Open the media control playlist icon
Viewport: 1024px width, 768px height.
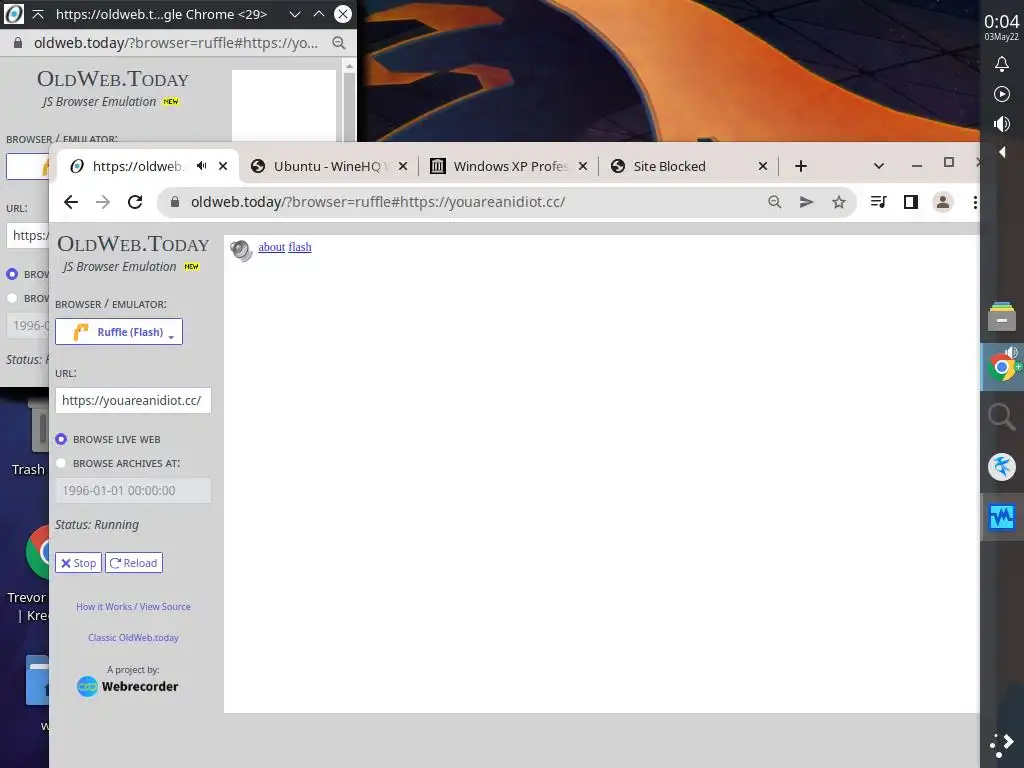[878, 202]
